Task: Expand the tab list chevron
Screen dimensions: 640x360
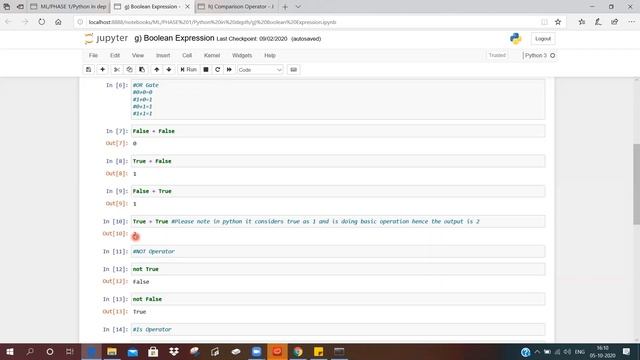Action: pyautogui.click(x=298, y=7)
